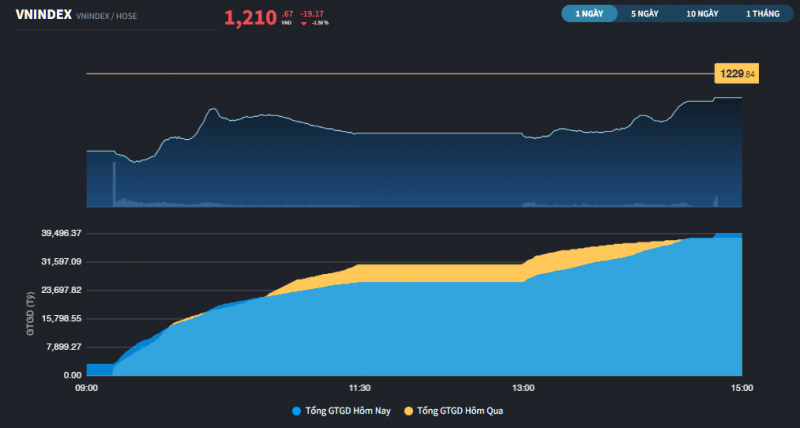Toggle the Tổng GTGD Hôm Nay series
Screen dimensions: 800x428
click(346, 411)
